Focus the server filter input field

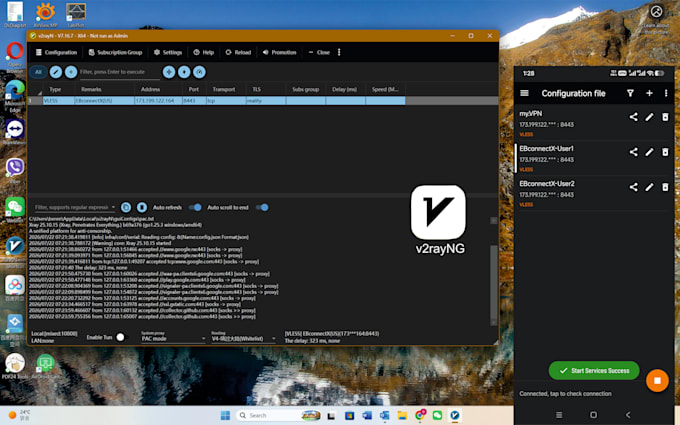click(119, 72)
